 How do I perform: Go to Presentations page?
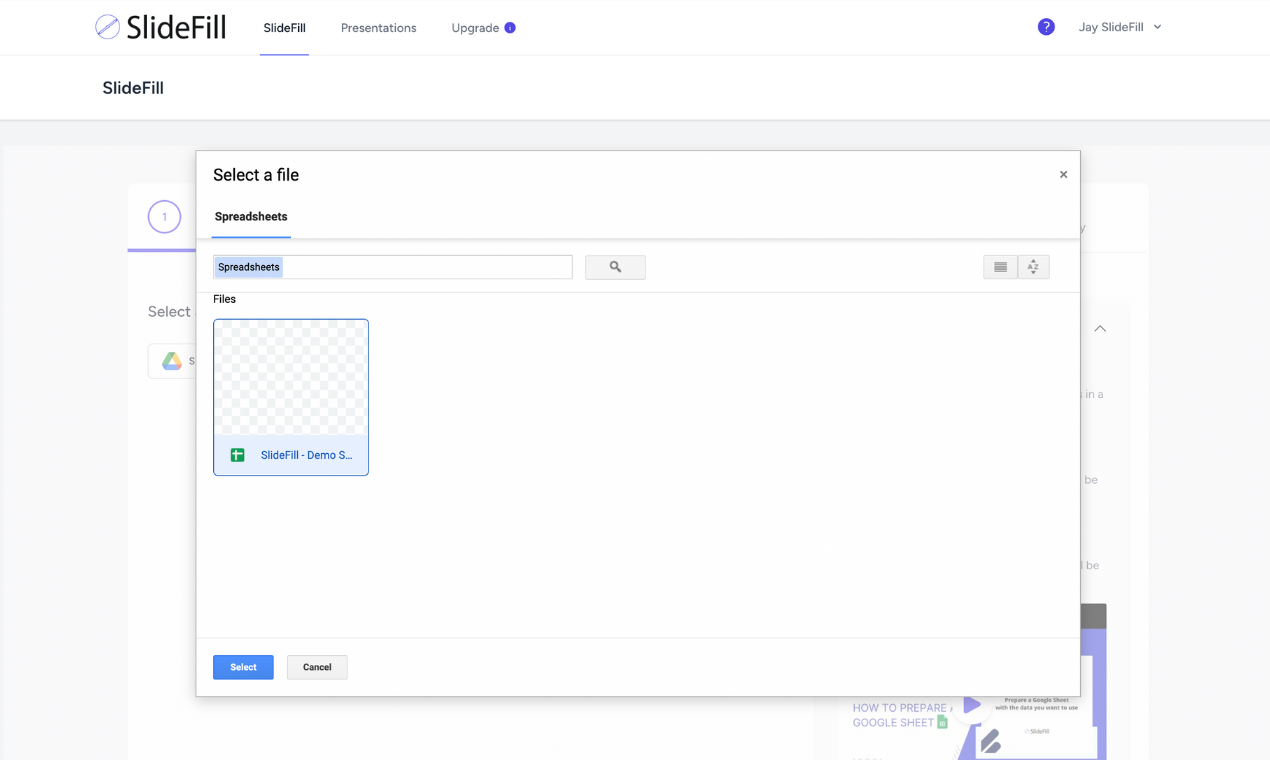378,28
